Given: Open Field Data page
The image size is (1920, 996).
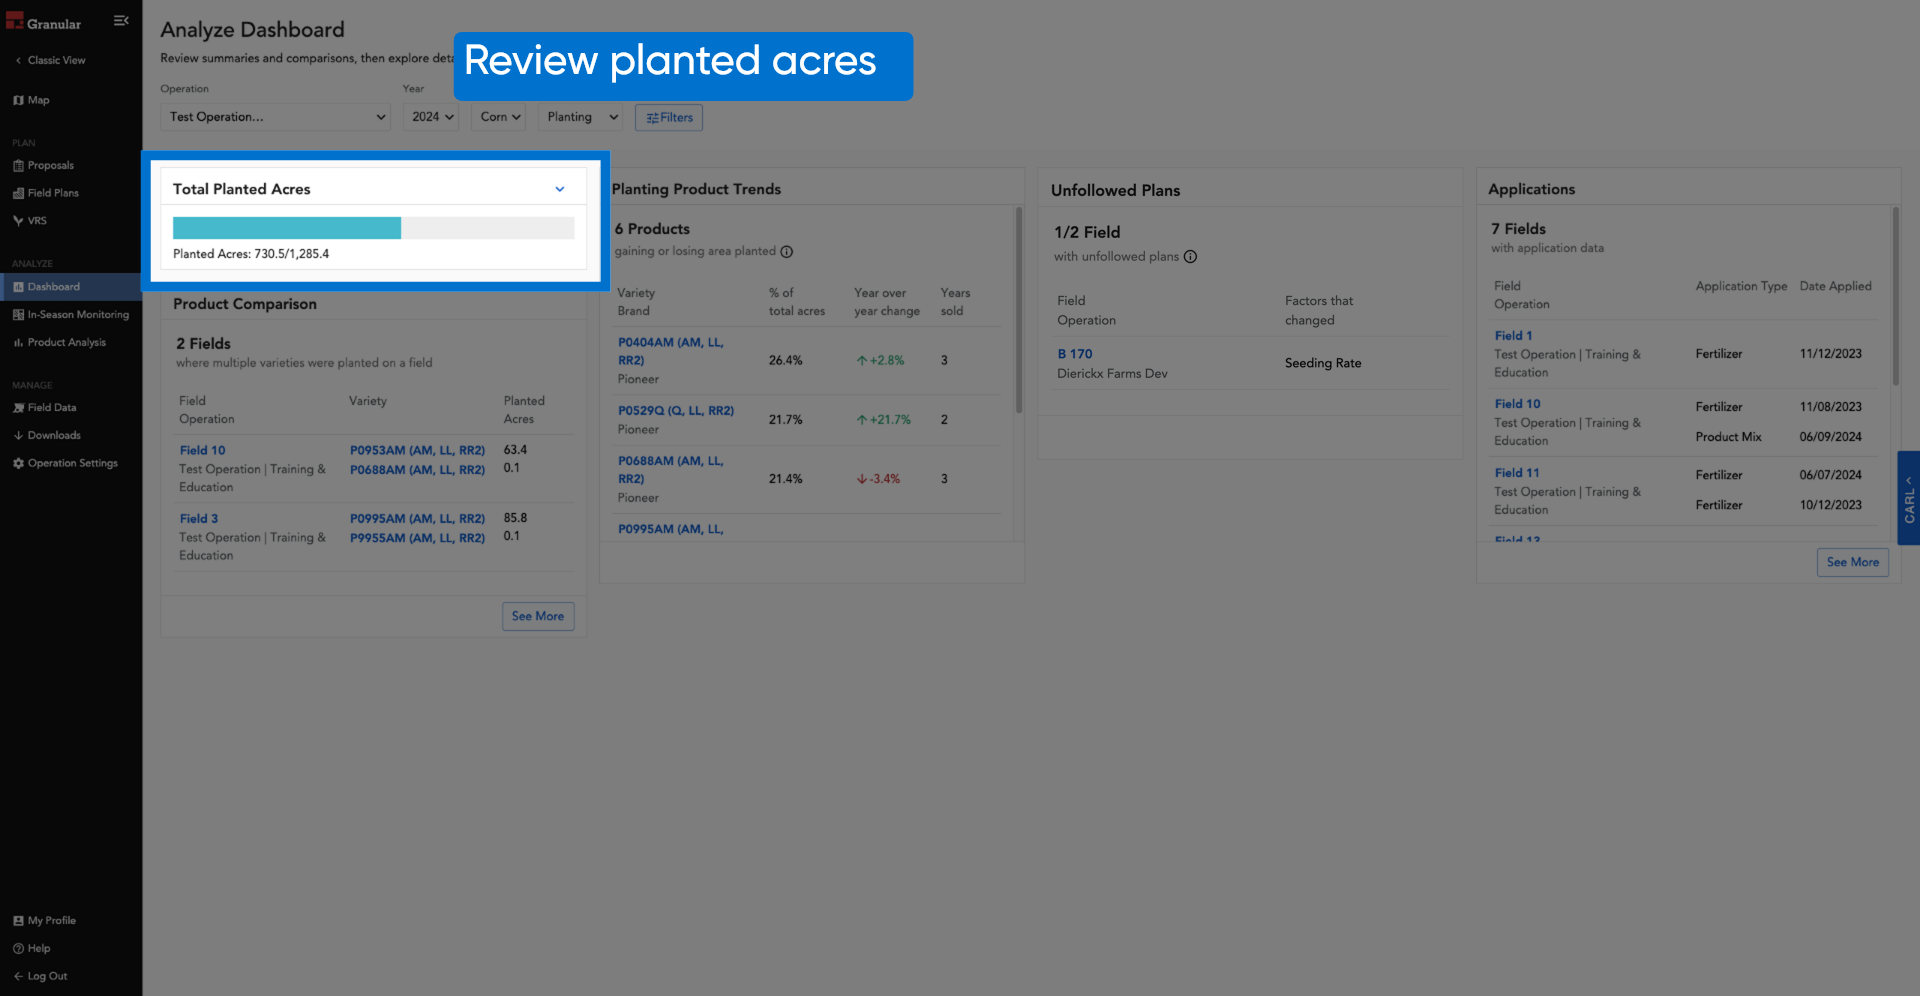Looking at the screenshot, I should 52,408.
